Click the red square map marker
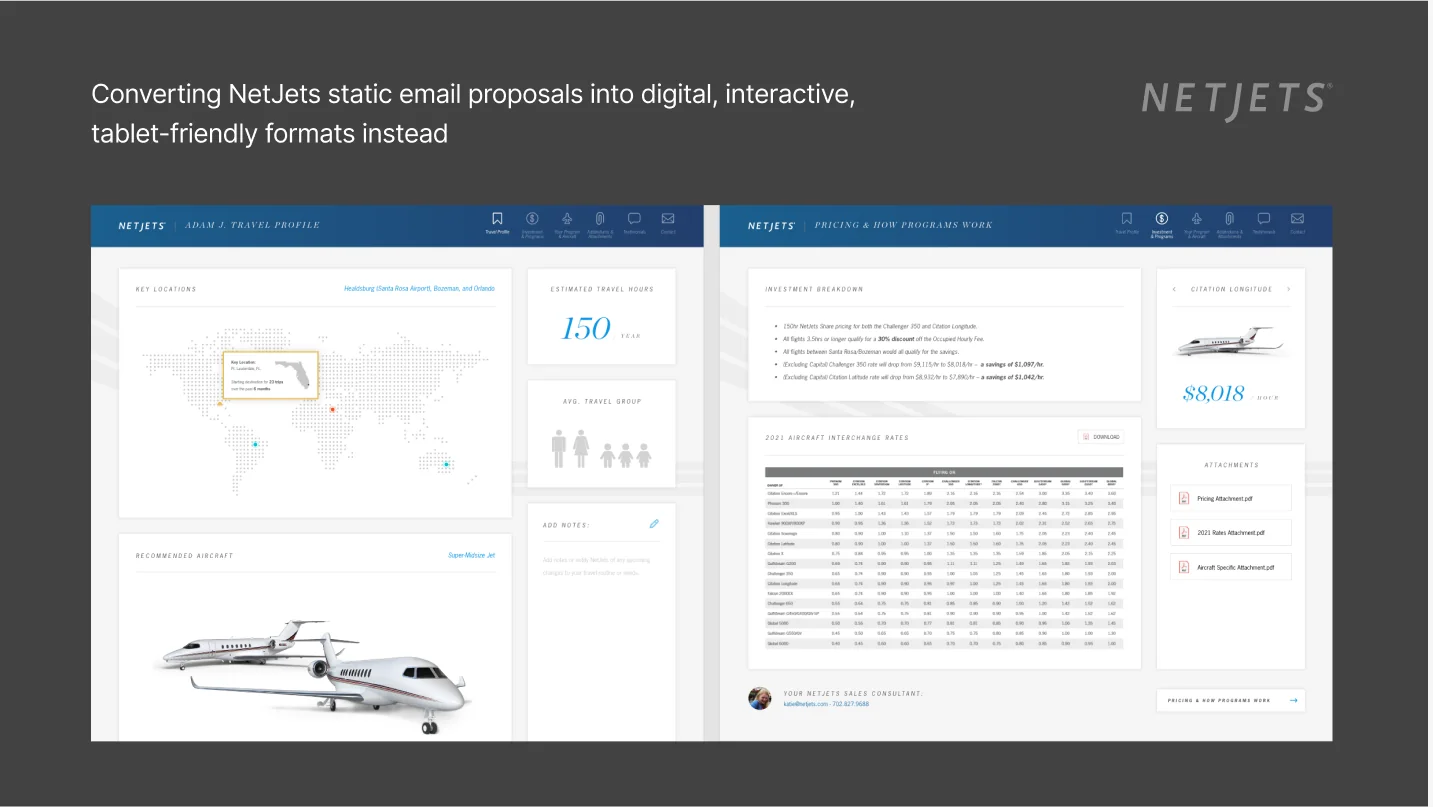This screenshot has height=807, width=1433. 333,408
